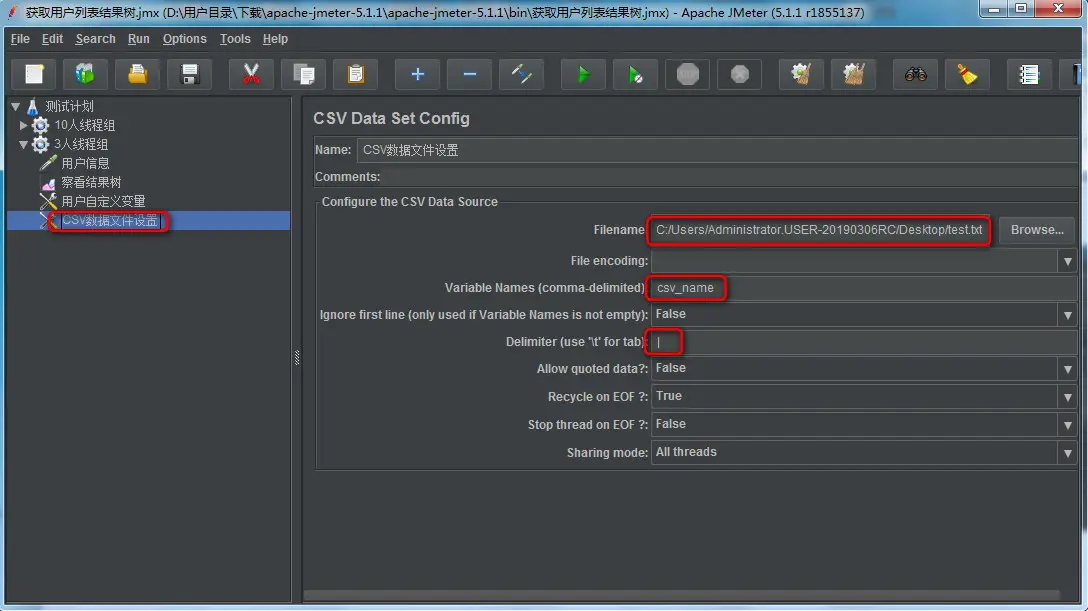
Task: Select the 10人线程组 thread group
Action: 84,125
